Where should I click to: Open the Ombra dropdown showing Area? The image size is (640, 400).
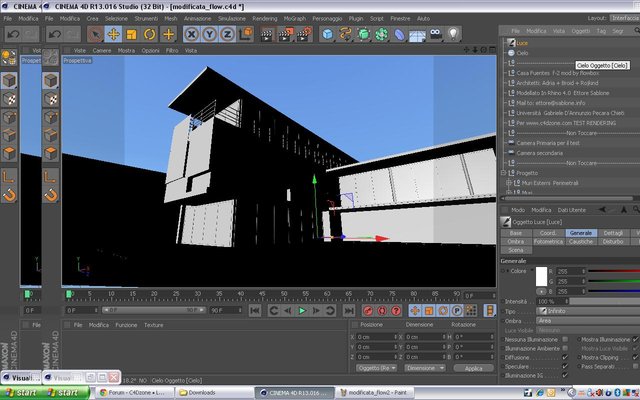click(588, 321)
